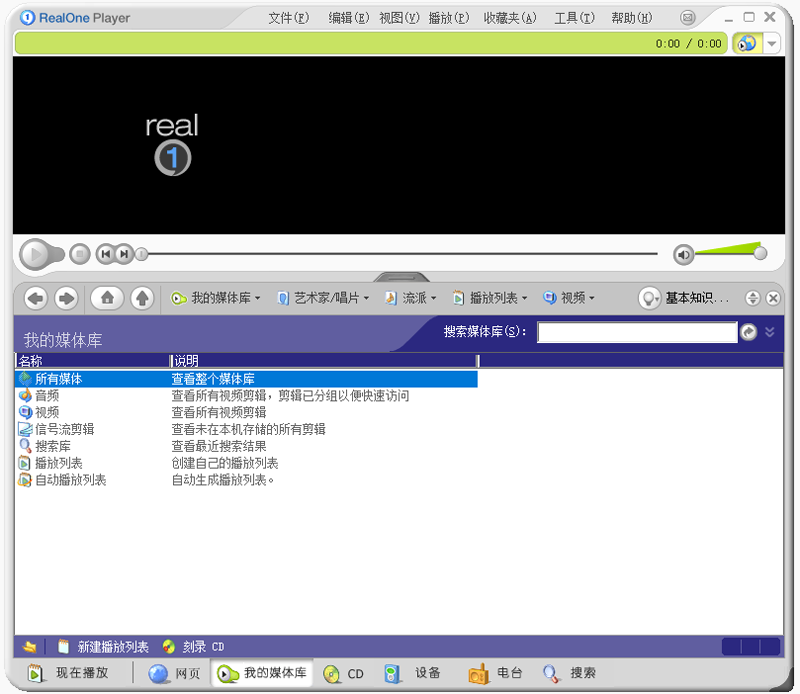Image resolution: width=800 pixels, height=694 pixels.
Task: Open the 视图(V) menu
Action: 399,18
